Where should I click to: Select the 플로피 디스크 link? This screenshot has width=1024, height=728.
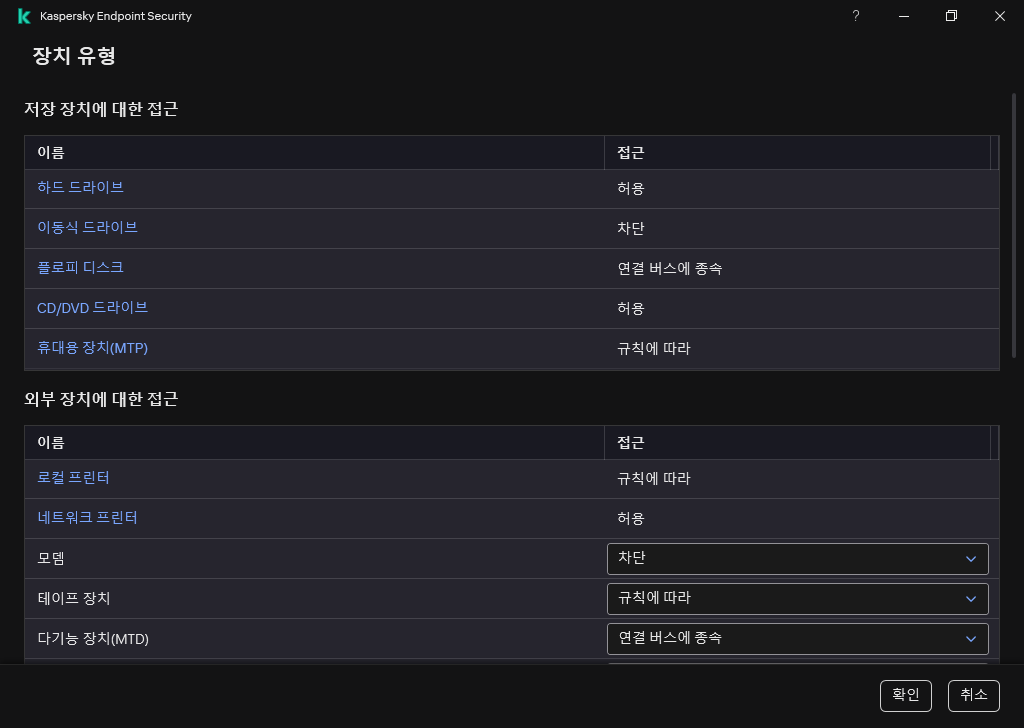[x=80, y=268]
